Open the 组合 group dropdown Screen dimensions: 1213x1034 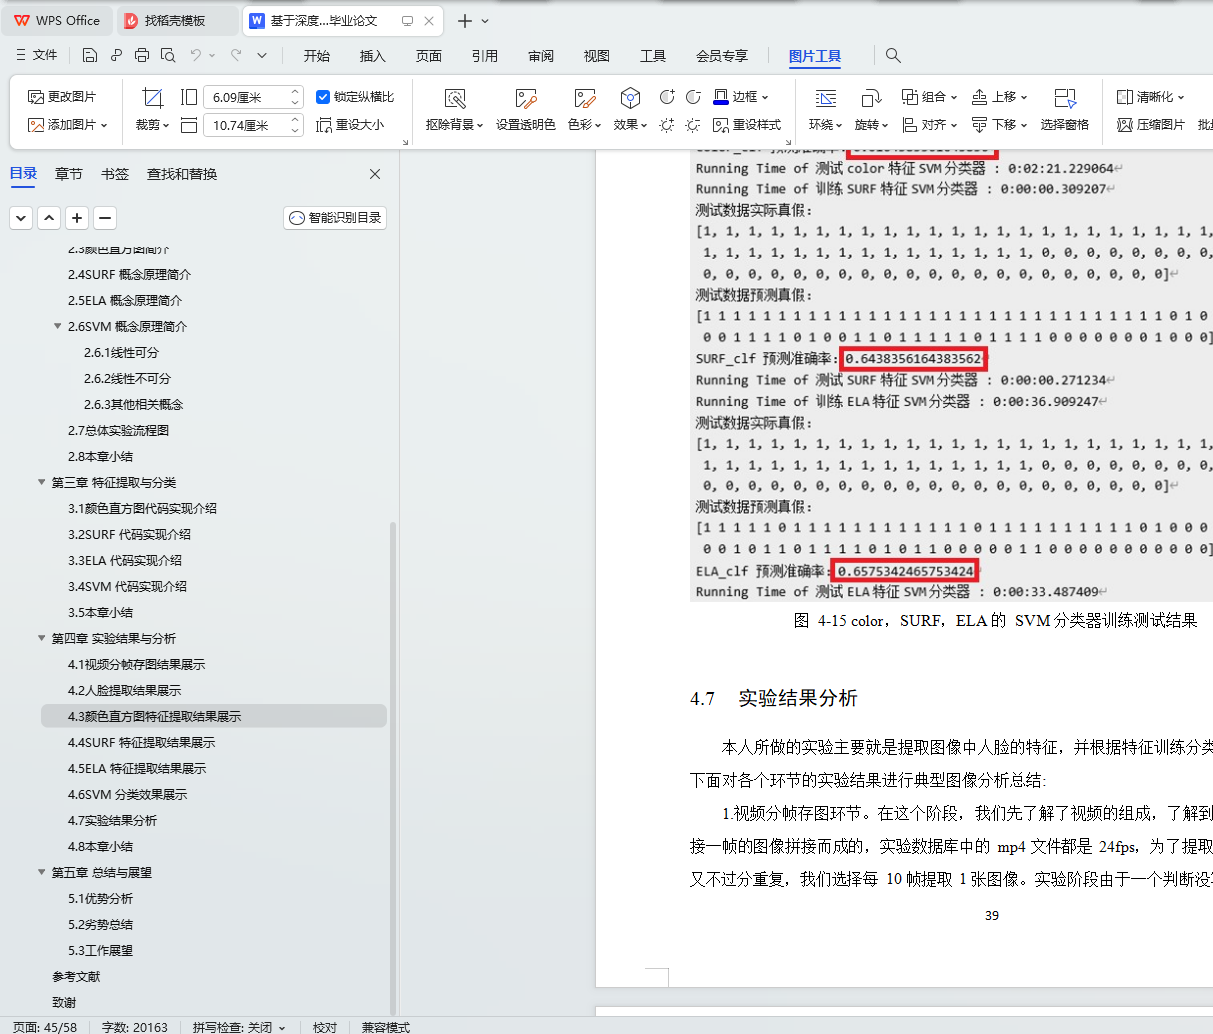click(x=953, y=98)
